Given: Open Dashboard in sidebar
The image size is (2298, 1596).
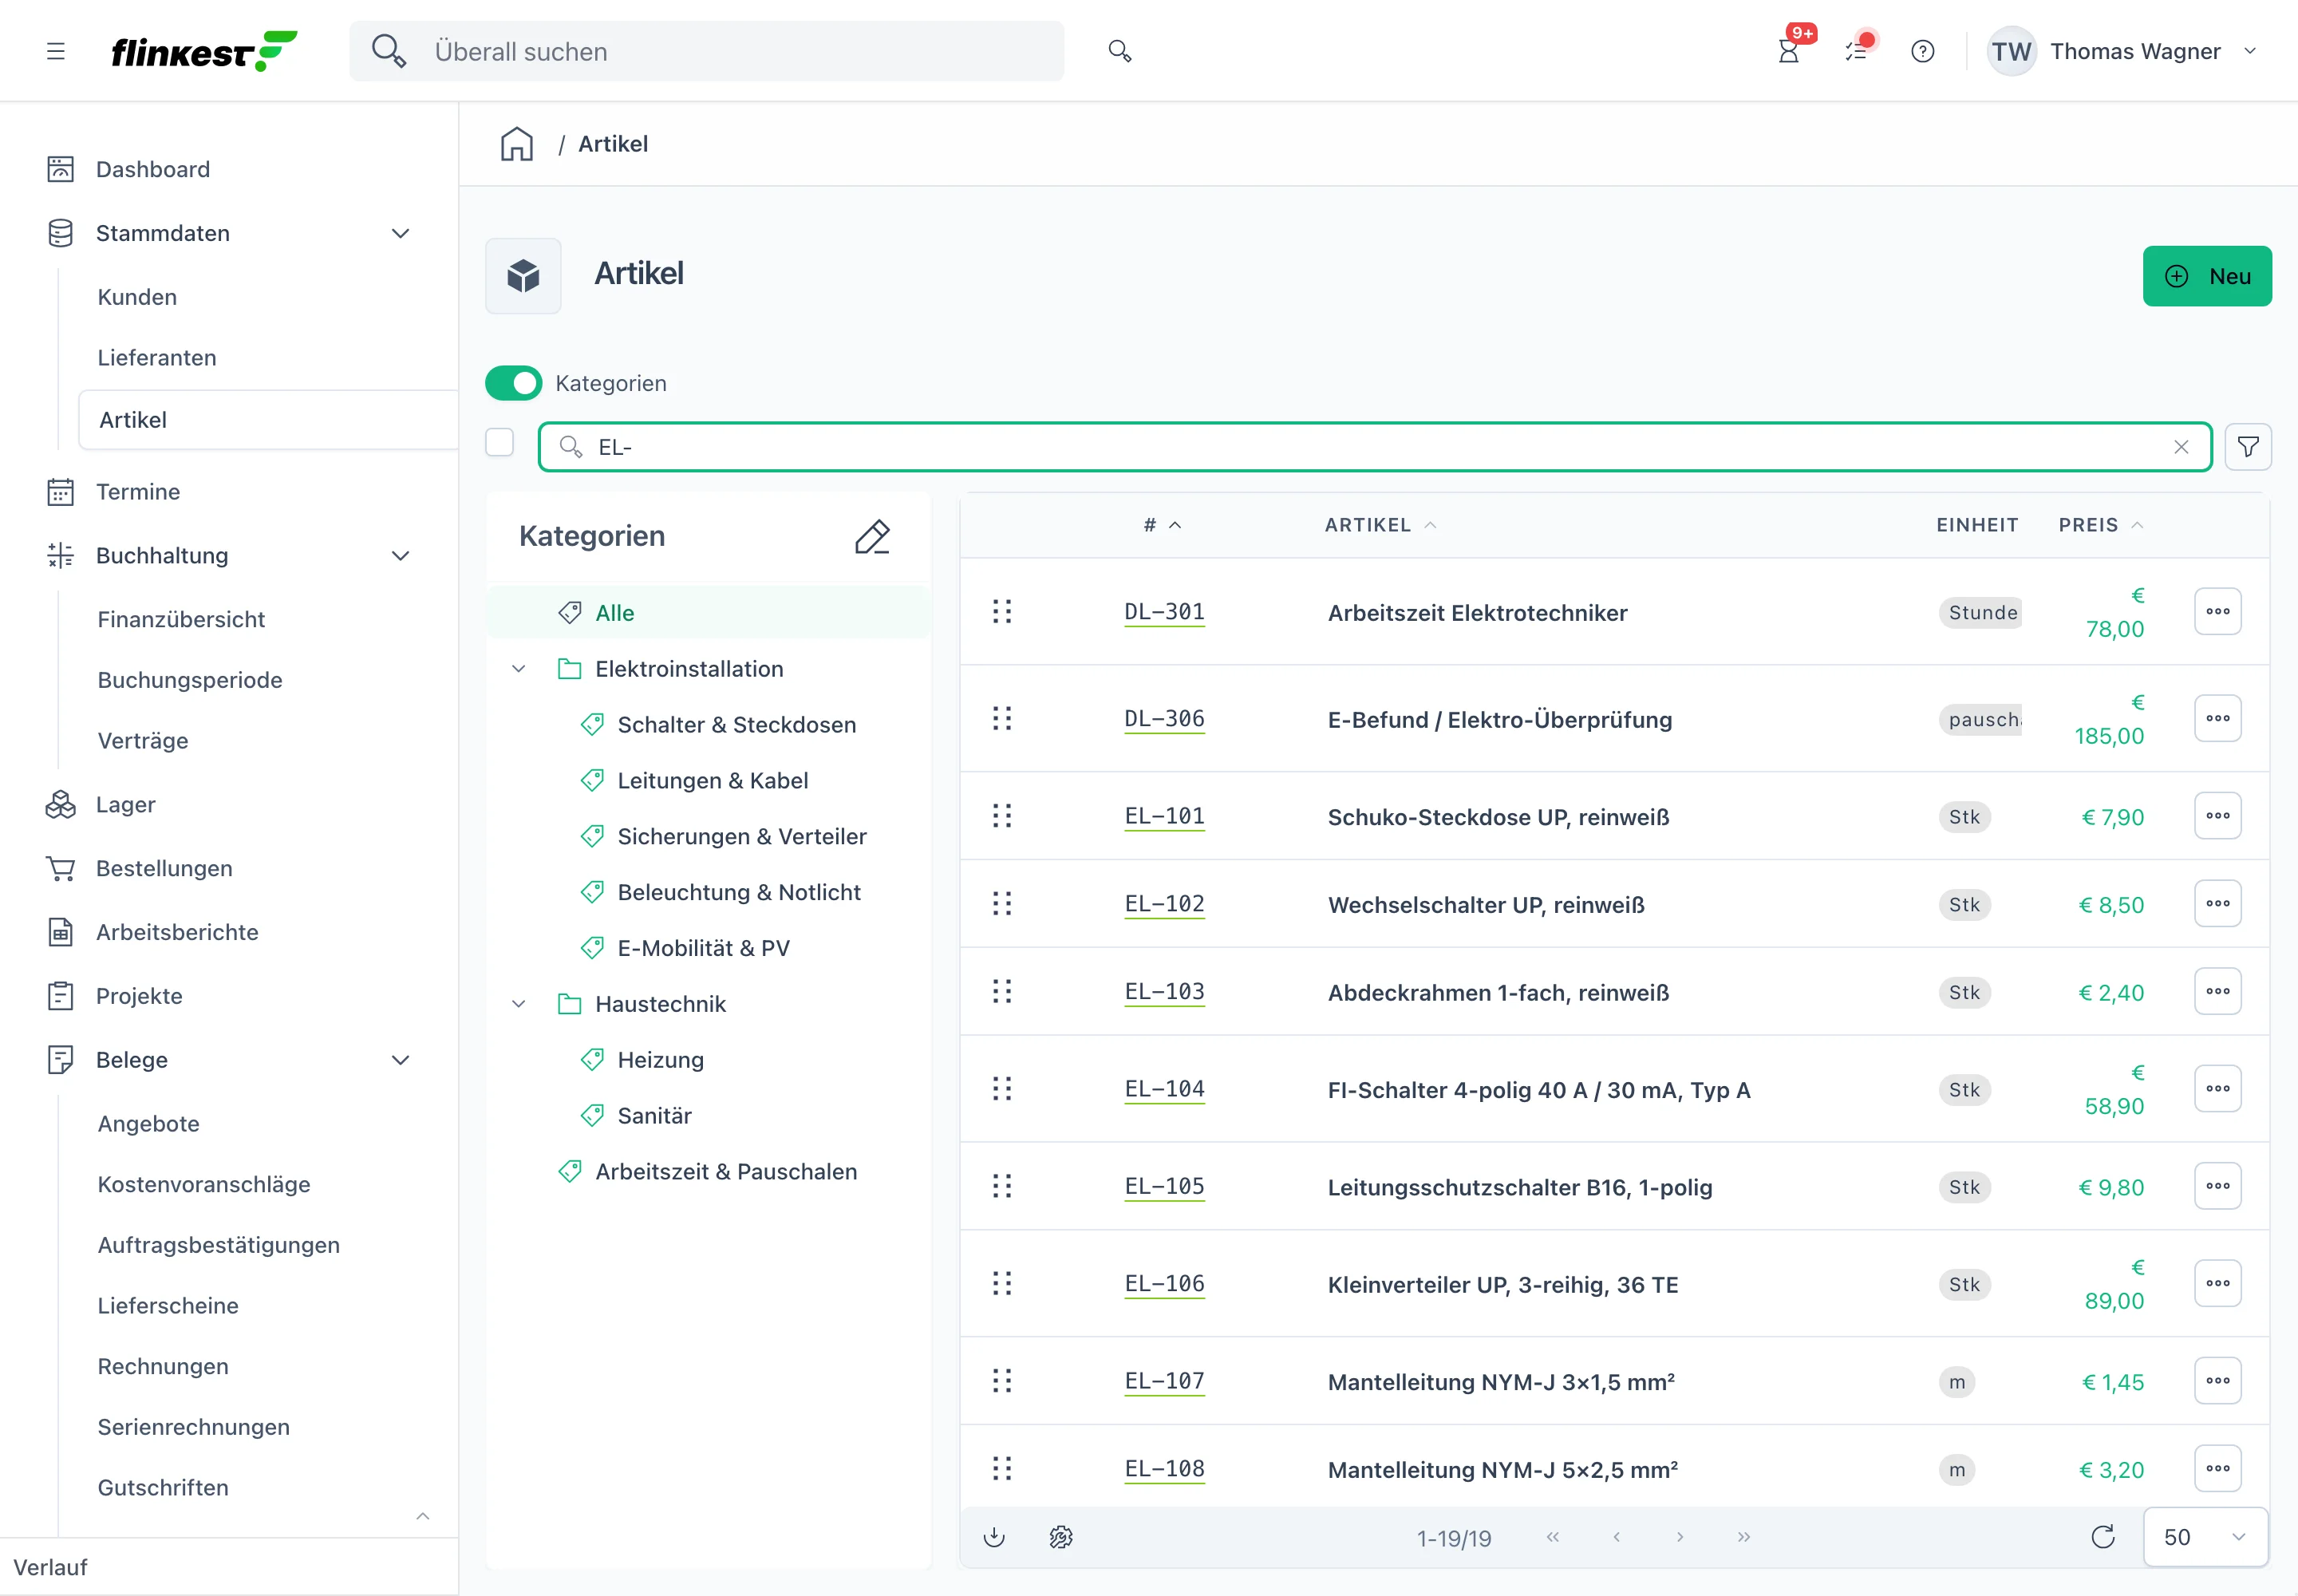Looking at the screenshot, I should click(153, 169).
